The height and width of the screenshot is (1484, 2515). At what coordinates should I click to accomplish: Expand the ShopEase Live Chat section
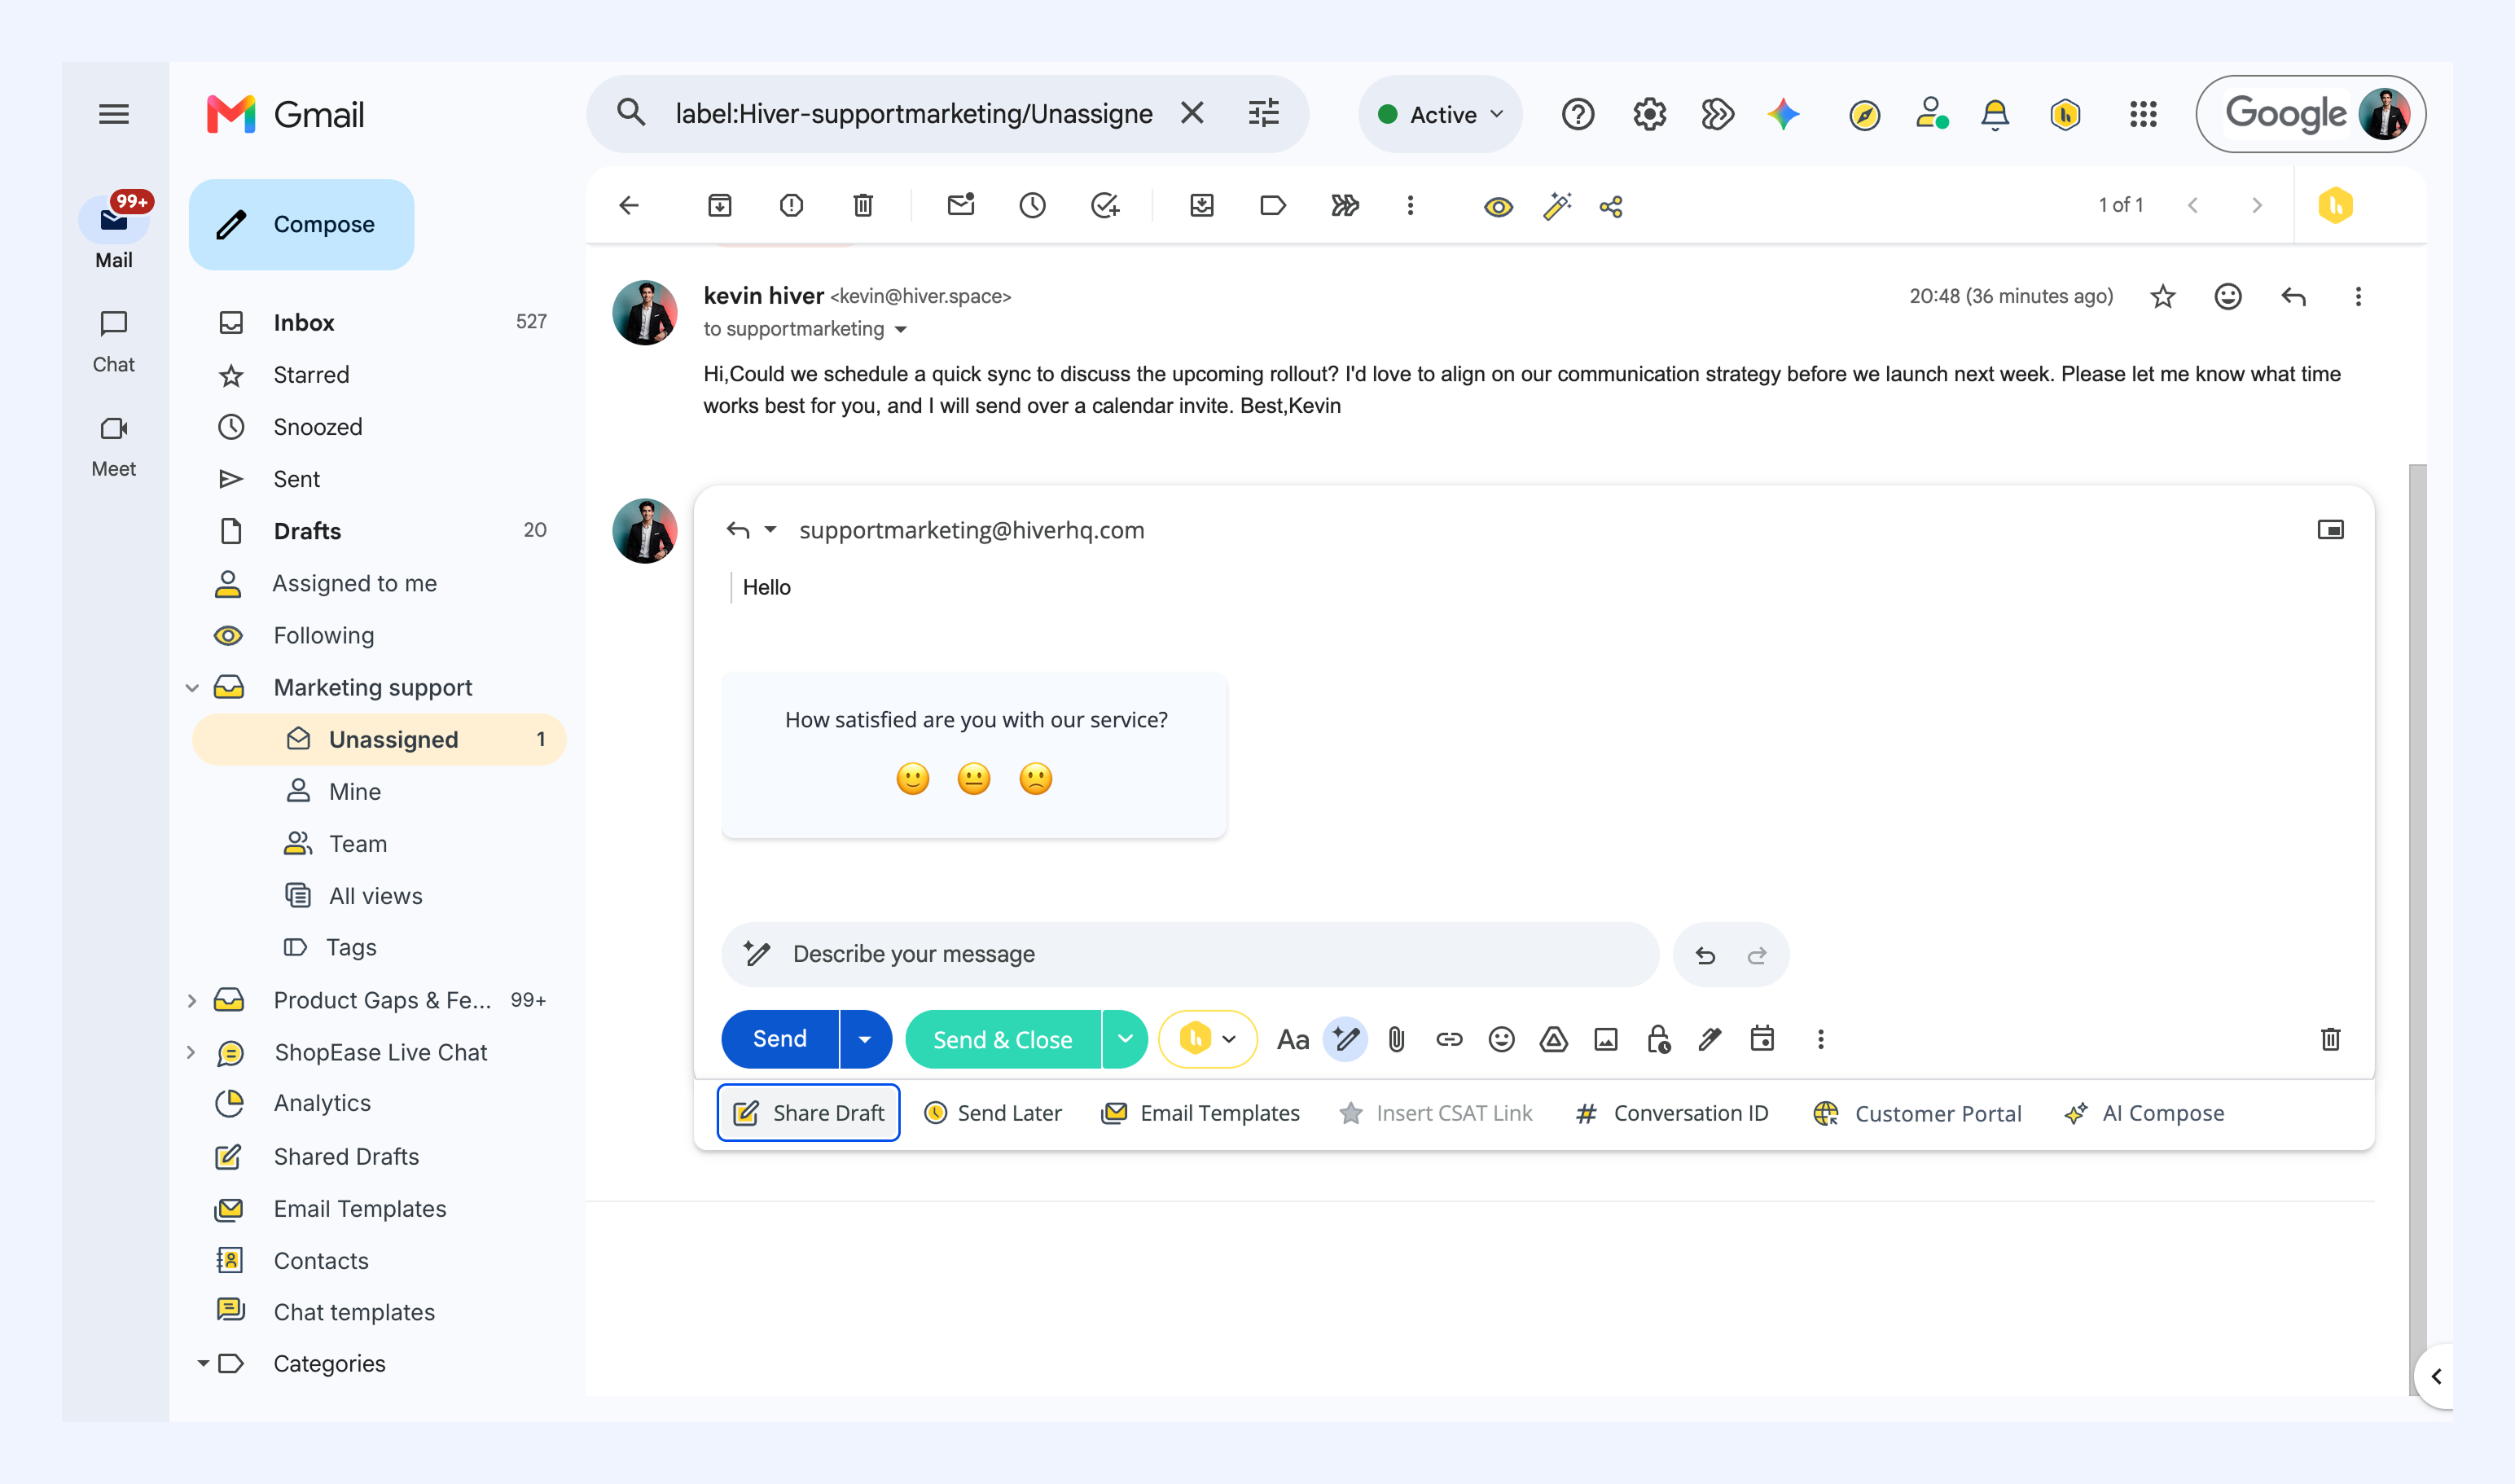[x=192, y=1052]
